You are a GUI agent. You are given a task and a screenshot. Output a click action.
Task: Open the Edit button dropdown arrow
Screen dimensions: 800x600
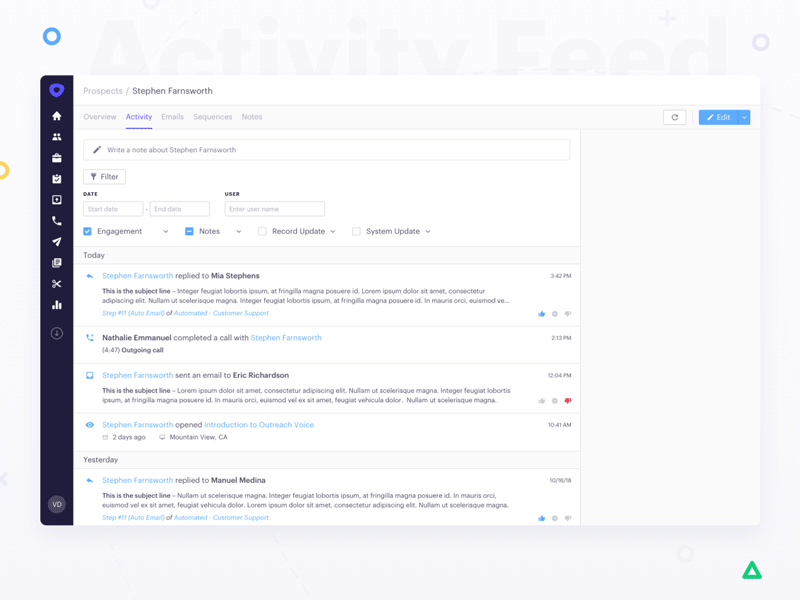(x=743, y=117)
